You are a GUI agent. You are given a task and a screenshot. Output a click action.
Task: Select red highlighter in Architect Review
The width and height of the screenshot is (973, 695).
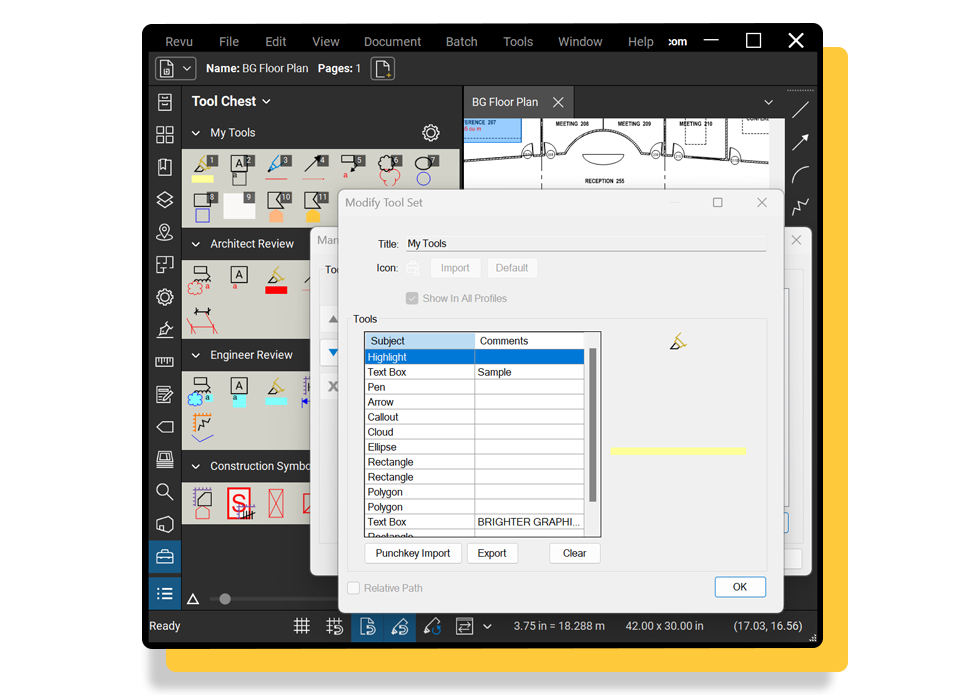tap(276, 281)
